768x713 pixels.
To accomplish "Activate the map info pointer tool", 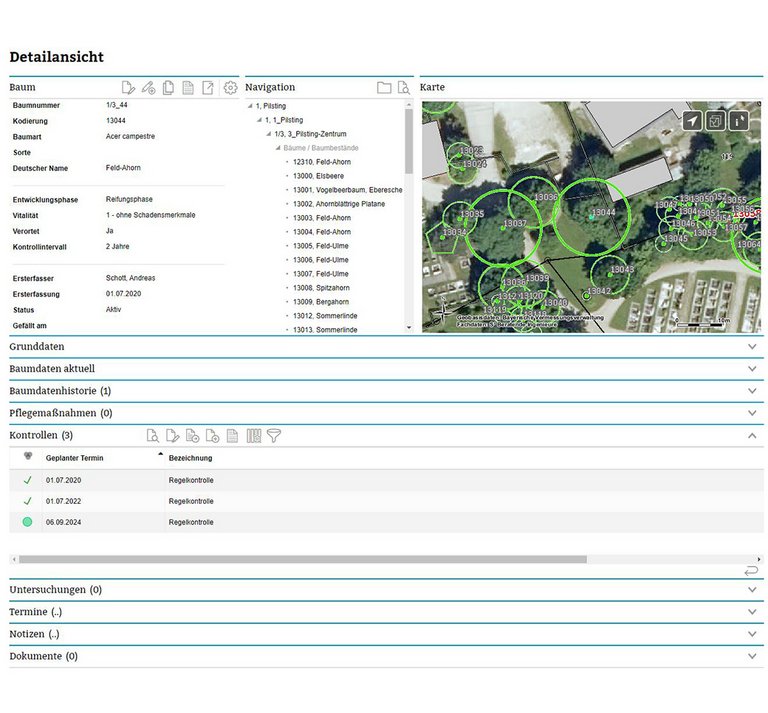I will pos(739,120).
